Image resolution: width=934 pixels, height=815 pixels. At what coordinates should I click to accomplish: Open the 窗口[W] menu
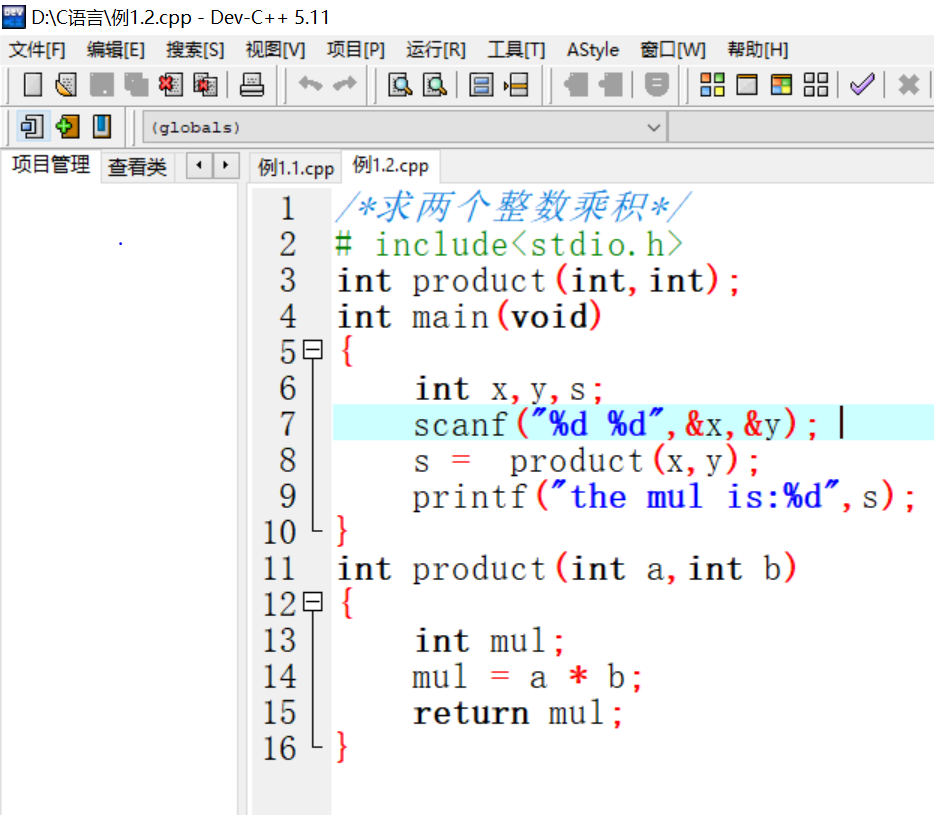[x=673, y=50]
